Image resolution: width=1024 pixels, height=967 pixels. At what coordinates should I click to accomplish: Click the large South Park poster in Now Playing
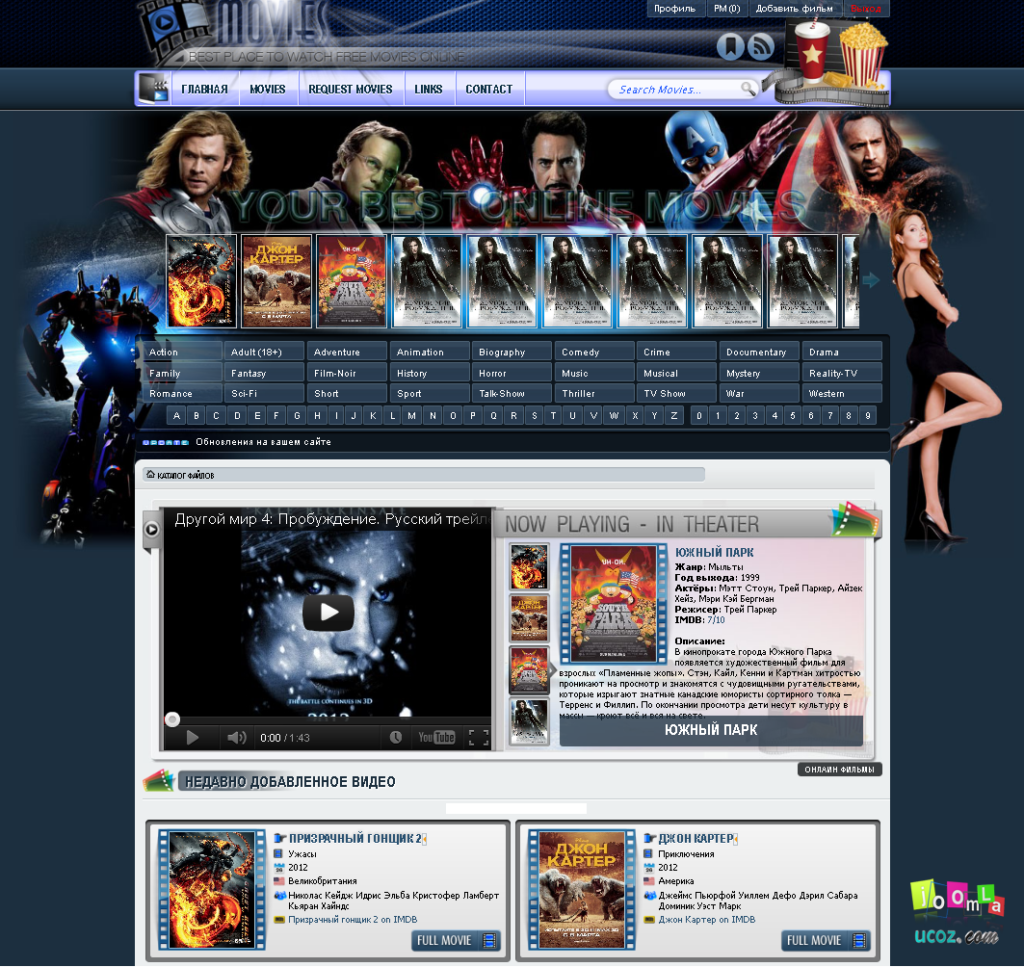click(613, 604)
